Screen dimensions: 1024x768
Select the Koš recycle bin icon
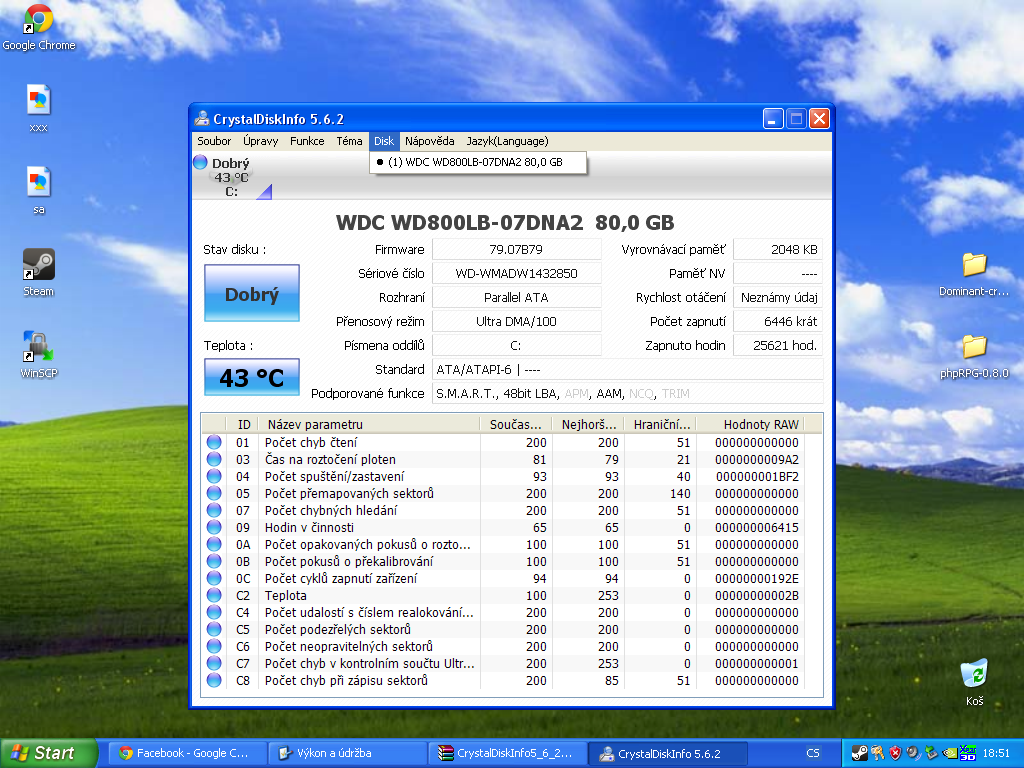974,682
